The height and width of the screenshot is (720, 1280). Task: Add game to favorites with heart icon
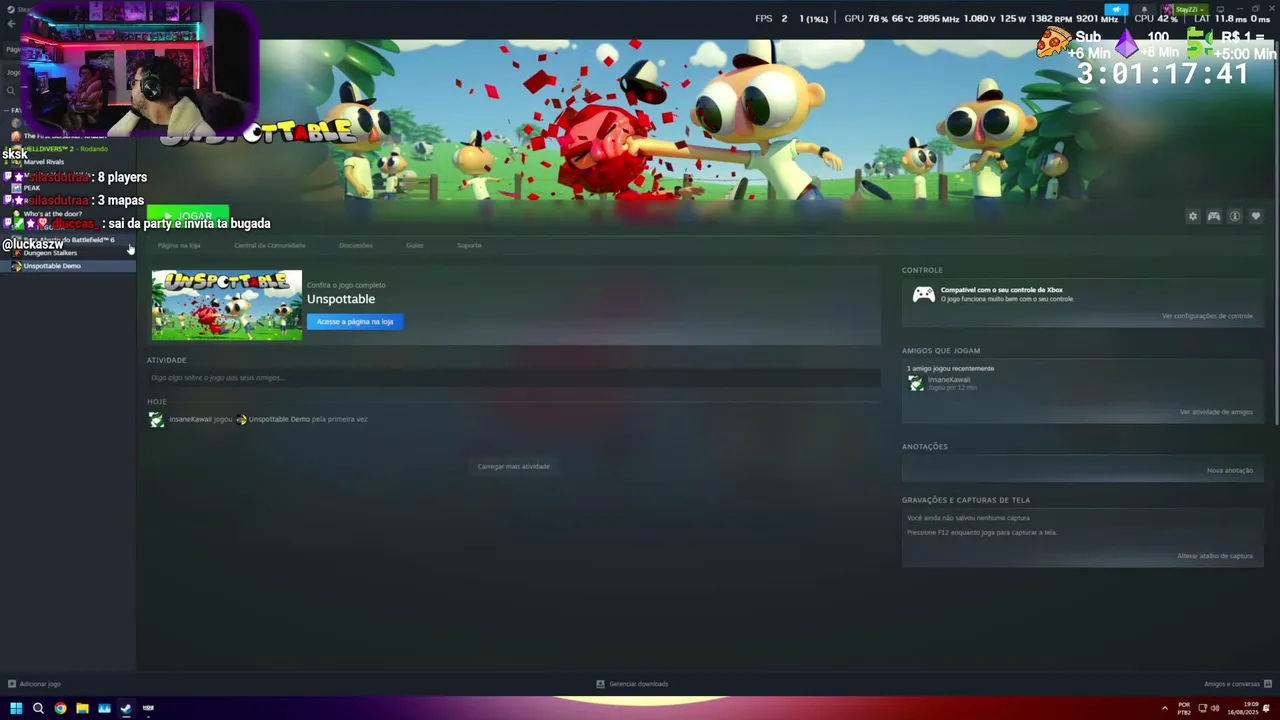(x=1256, y=216)
